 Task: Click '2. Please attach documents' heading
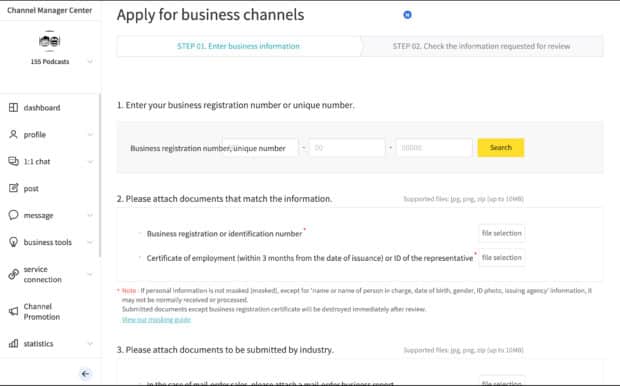(x=224, y=199)
